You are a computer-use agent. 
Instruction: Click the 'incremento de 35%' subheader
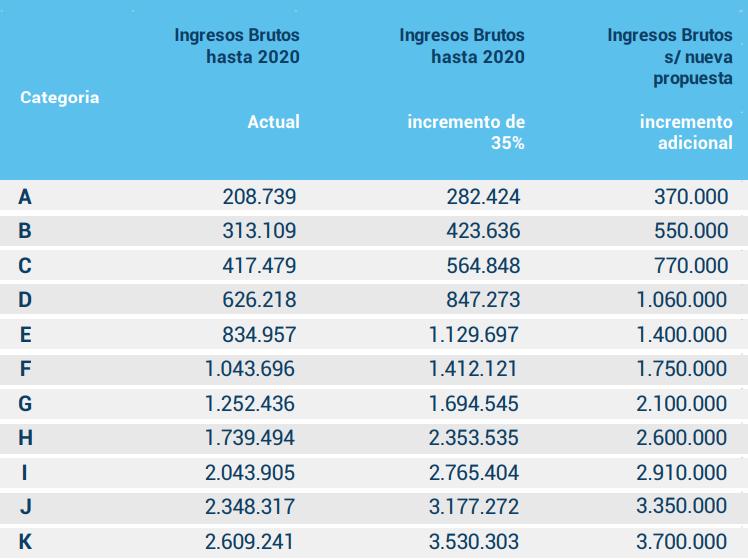click(x=466, y=132)
